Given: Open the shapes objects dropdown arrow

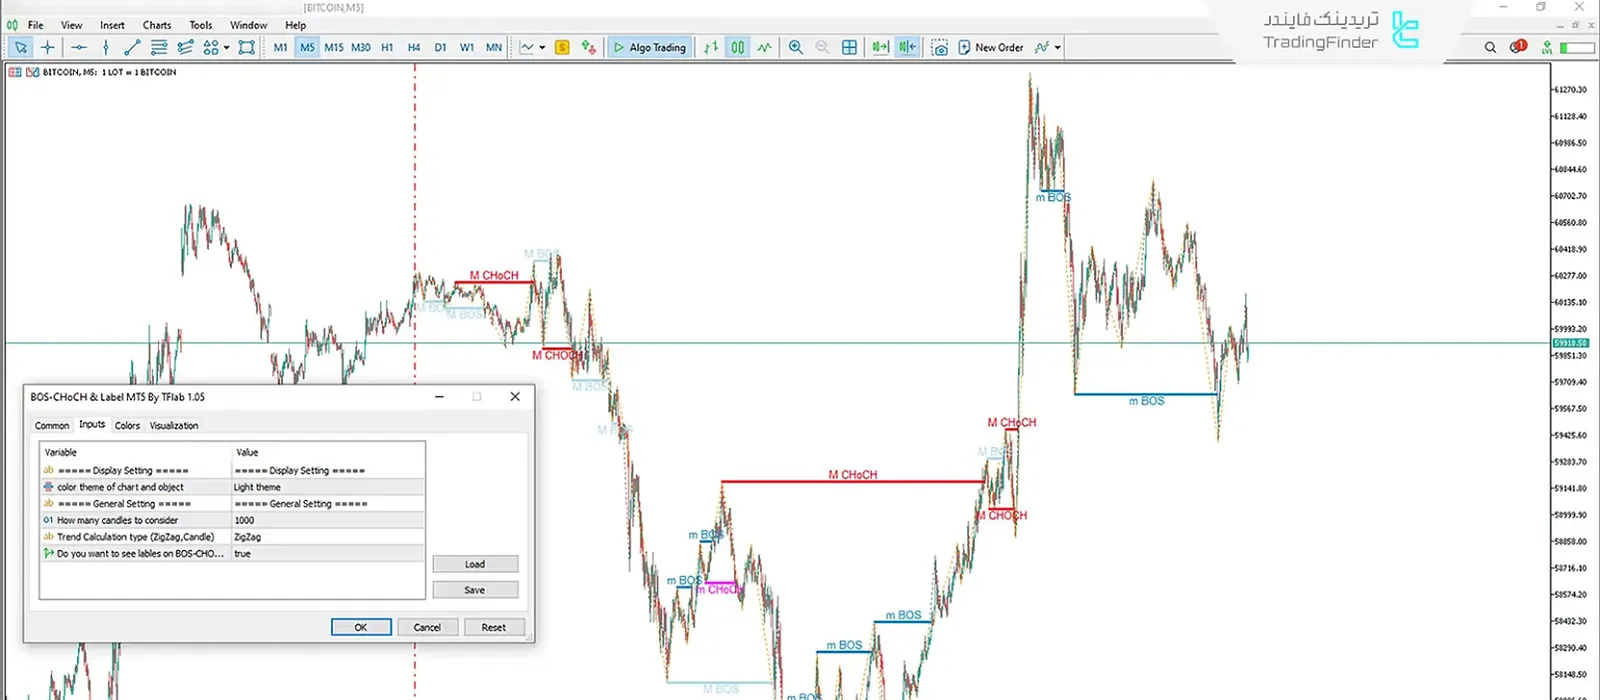Looking at the screenshot, I should click(227, 47).
